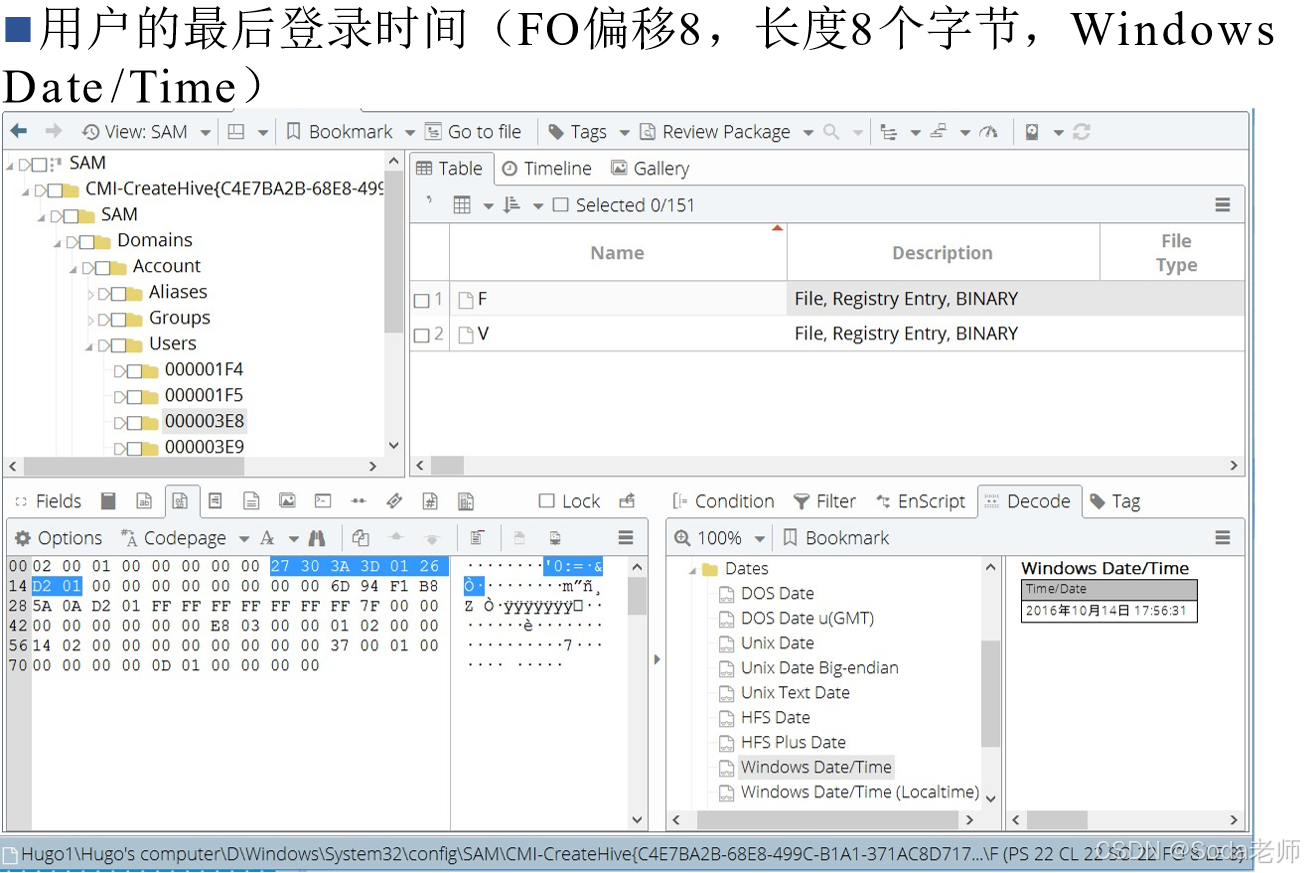Open the View: SAM dropdown

click(205, 132)
